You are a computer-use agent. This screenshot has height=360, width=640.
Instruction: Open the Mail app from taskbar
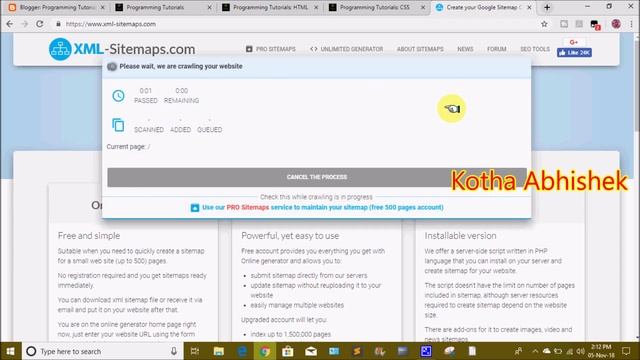pos(311,351)
